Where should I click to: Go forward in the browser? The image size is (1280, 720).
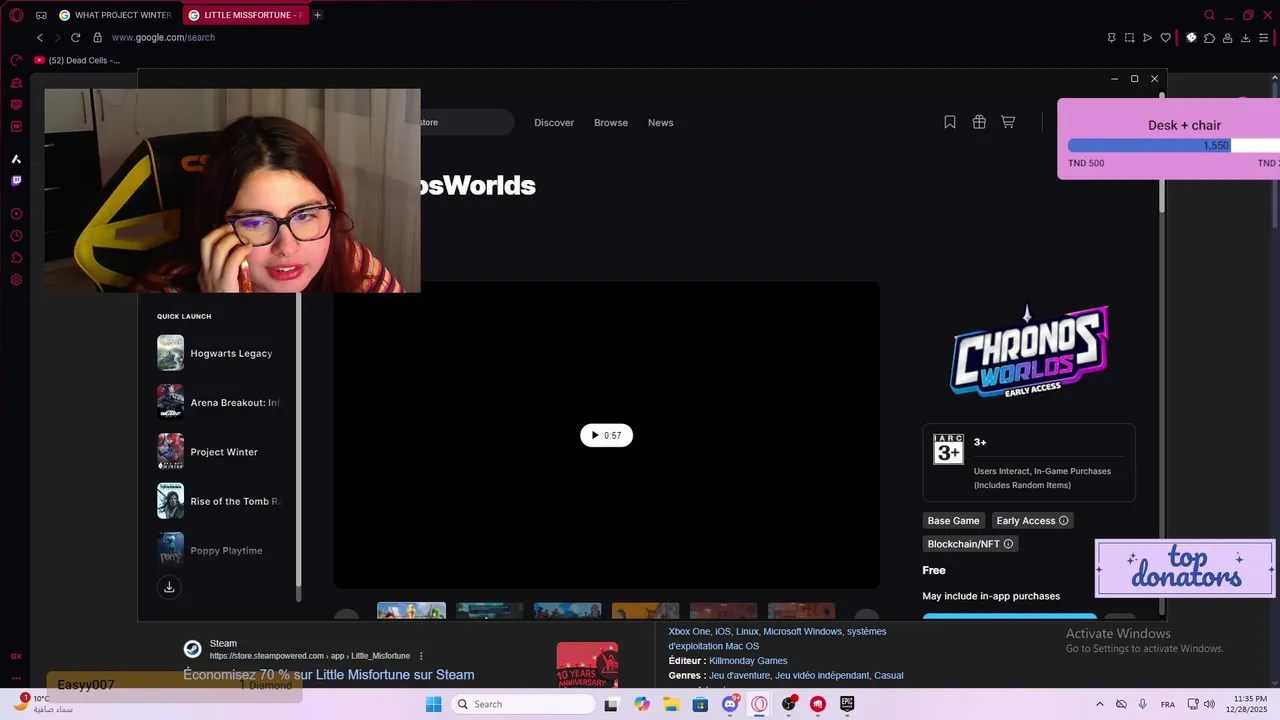[x=57, y=37]
